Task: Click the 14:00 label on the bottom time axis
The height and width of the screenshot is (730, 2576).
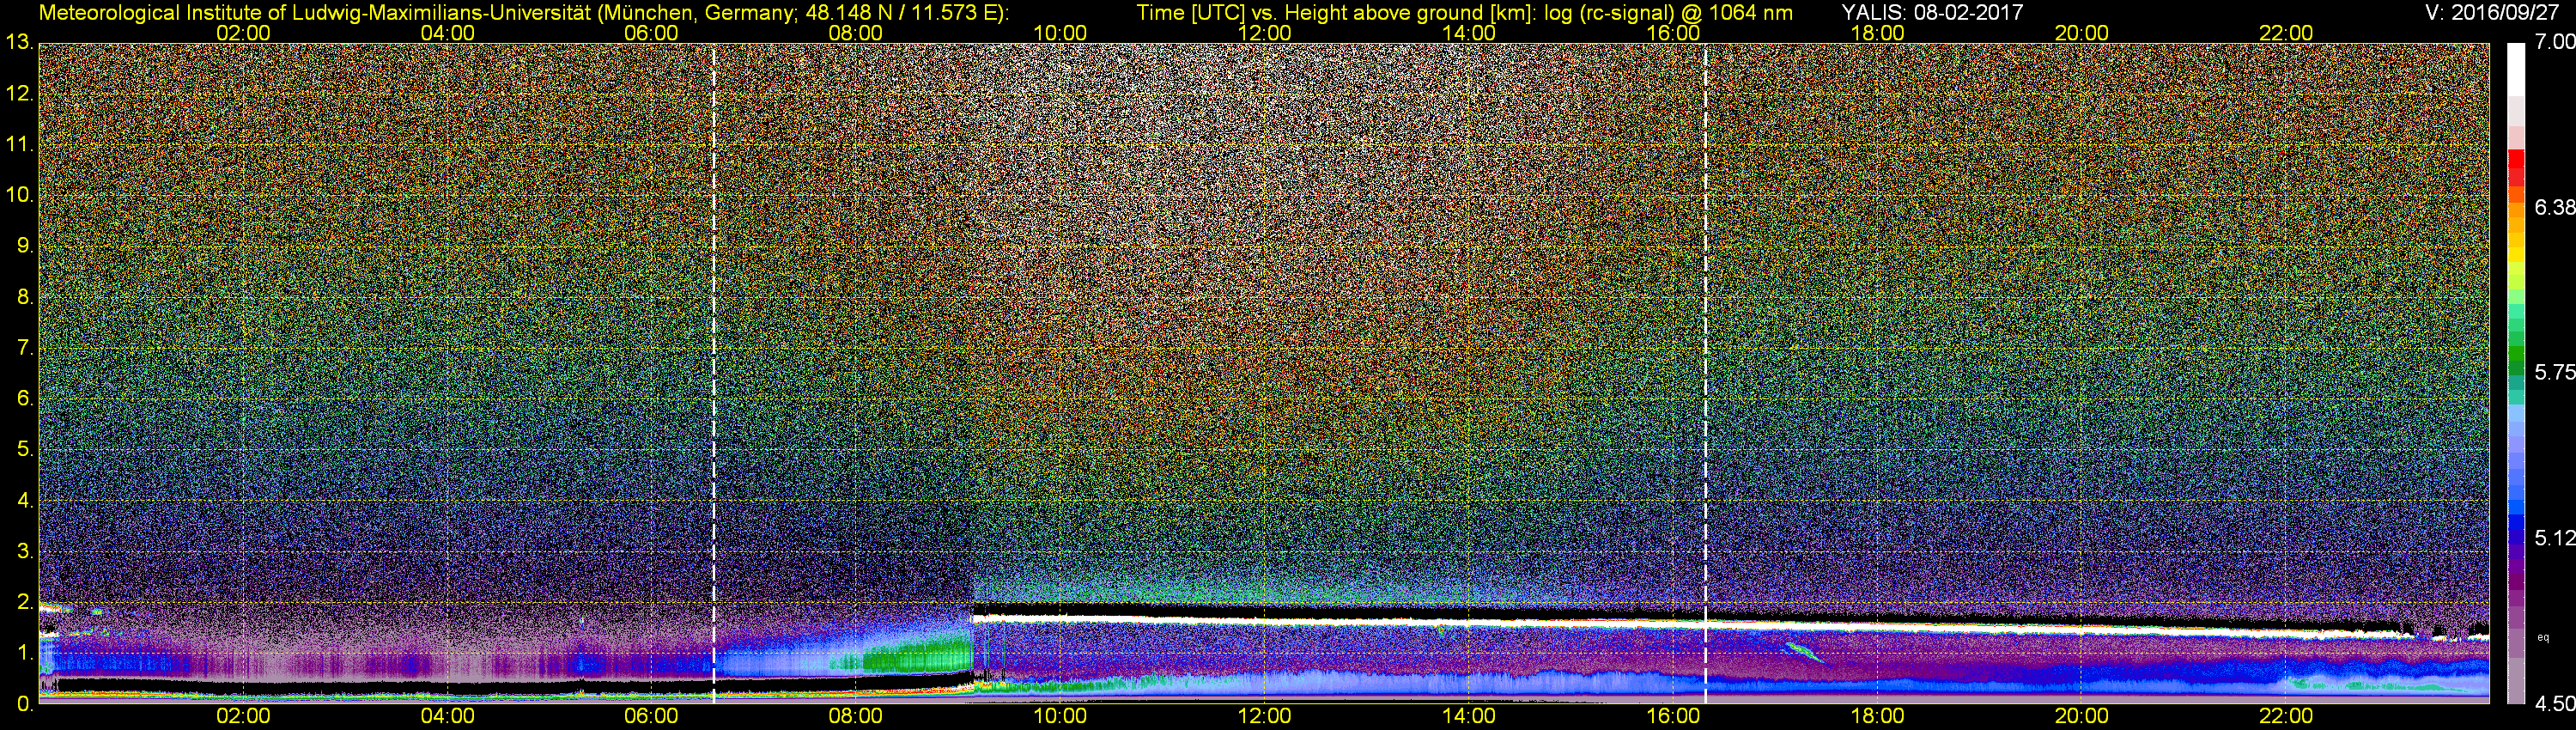Action: pos(1469,716)
